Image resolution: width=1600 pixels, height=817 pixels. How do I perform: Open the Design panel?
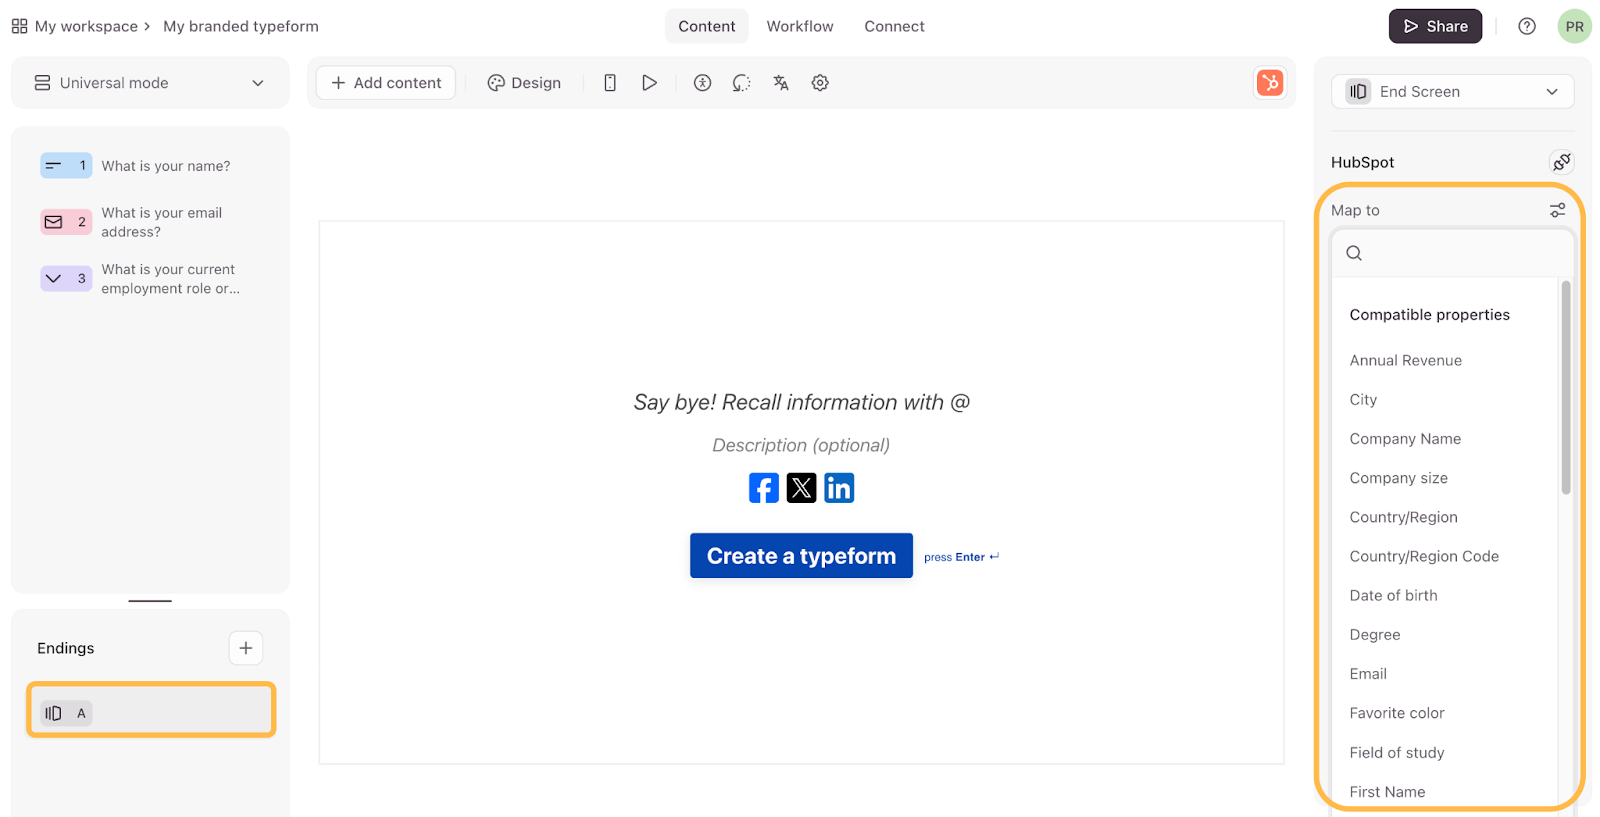point(524,83)
